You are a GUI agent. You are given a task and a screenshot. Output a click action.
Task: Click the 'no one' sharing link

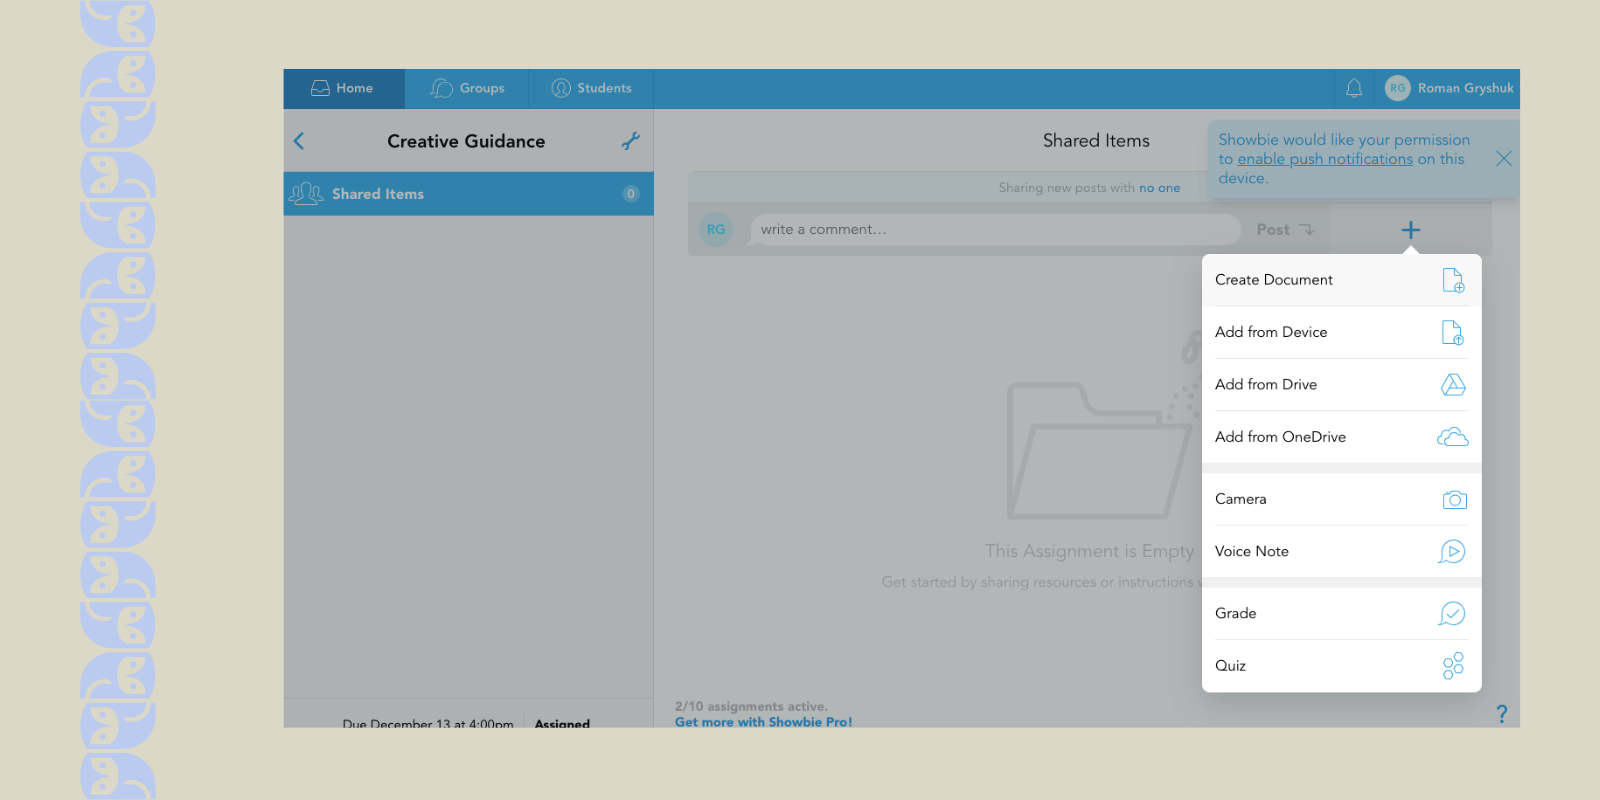click(1159, 188)
